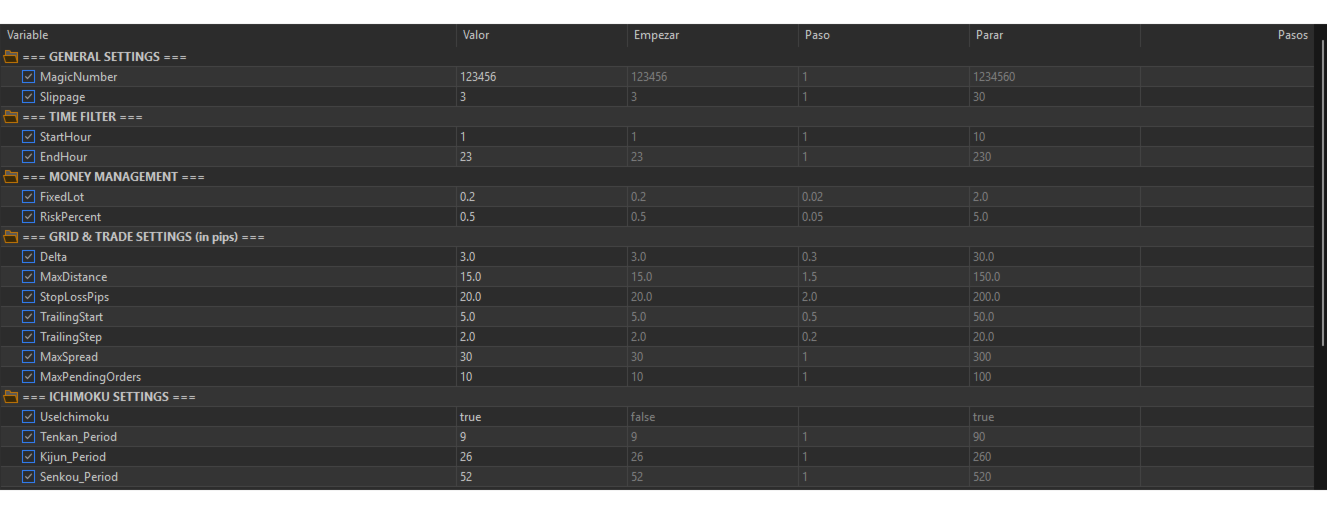Toggle the TrailingStart checkbox

click(28, 317)
